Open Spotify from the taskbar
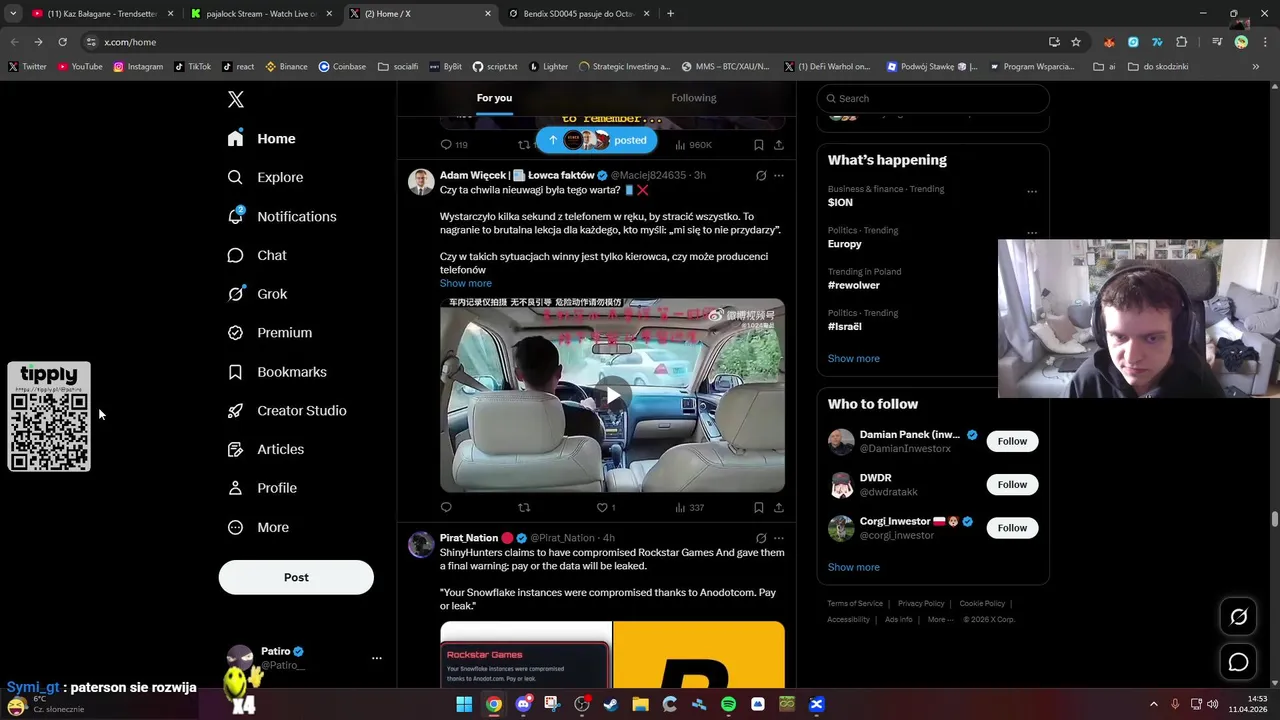This screenshot has width=1280, height=720. (x=728, y=704)
